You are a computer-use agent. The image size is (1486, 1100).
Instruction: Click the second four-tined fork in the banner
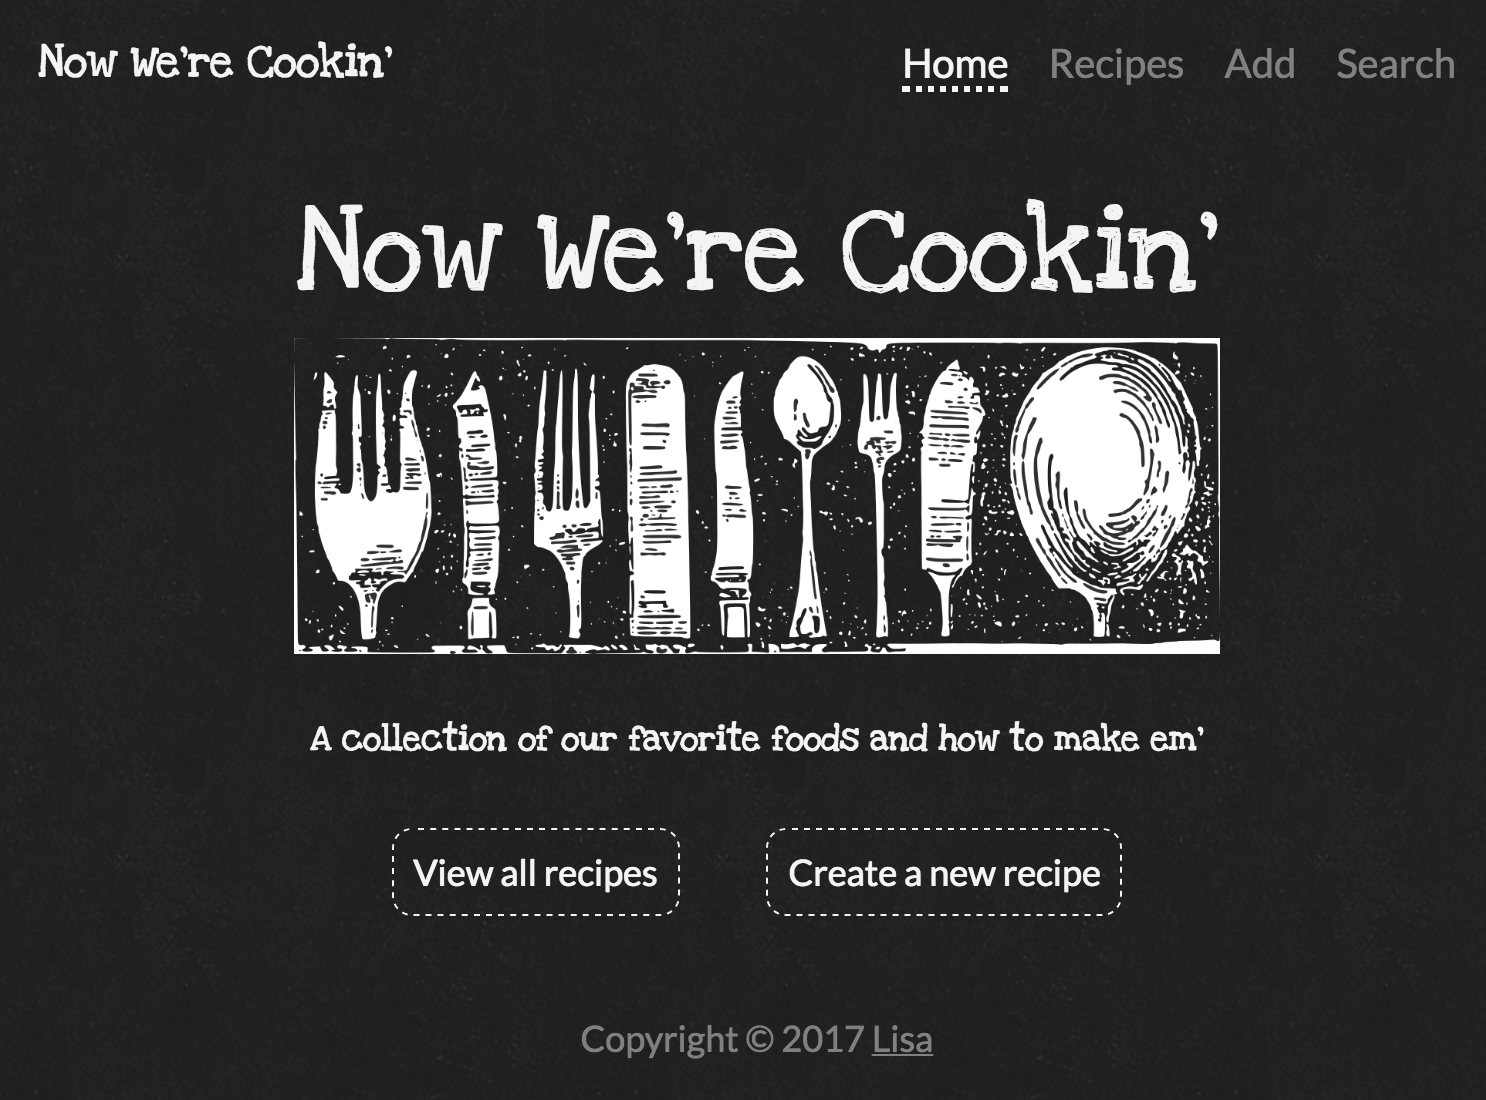pyautogui.click(x=569, y=503)
